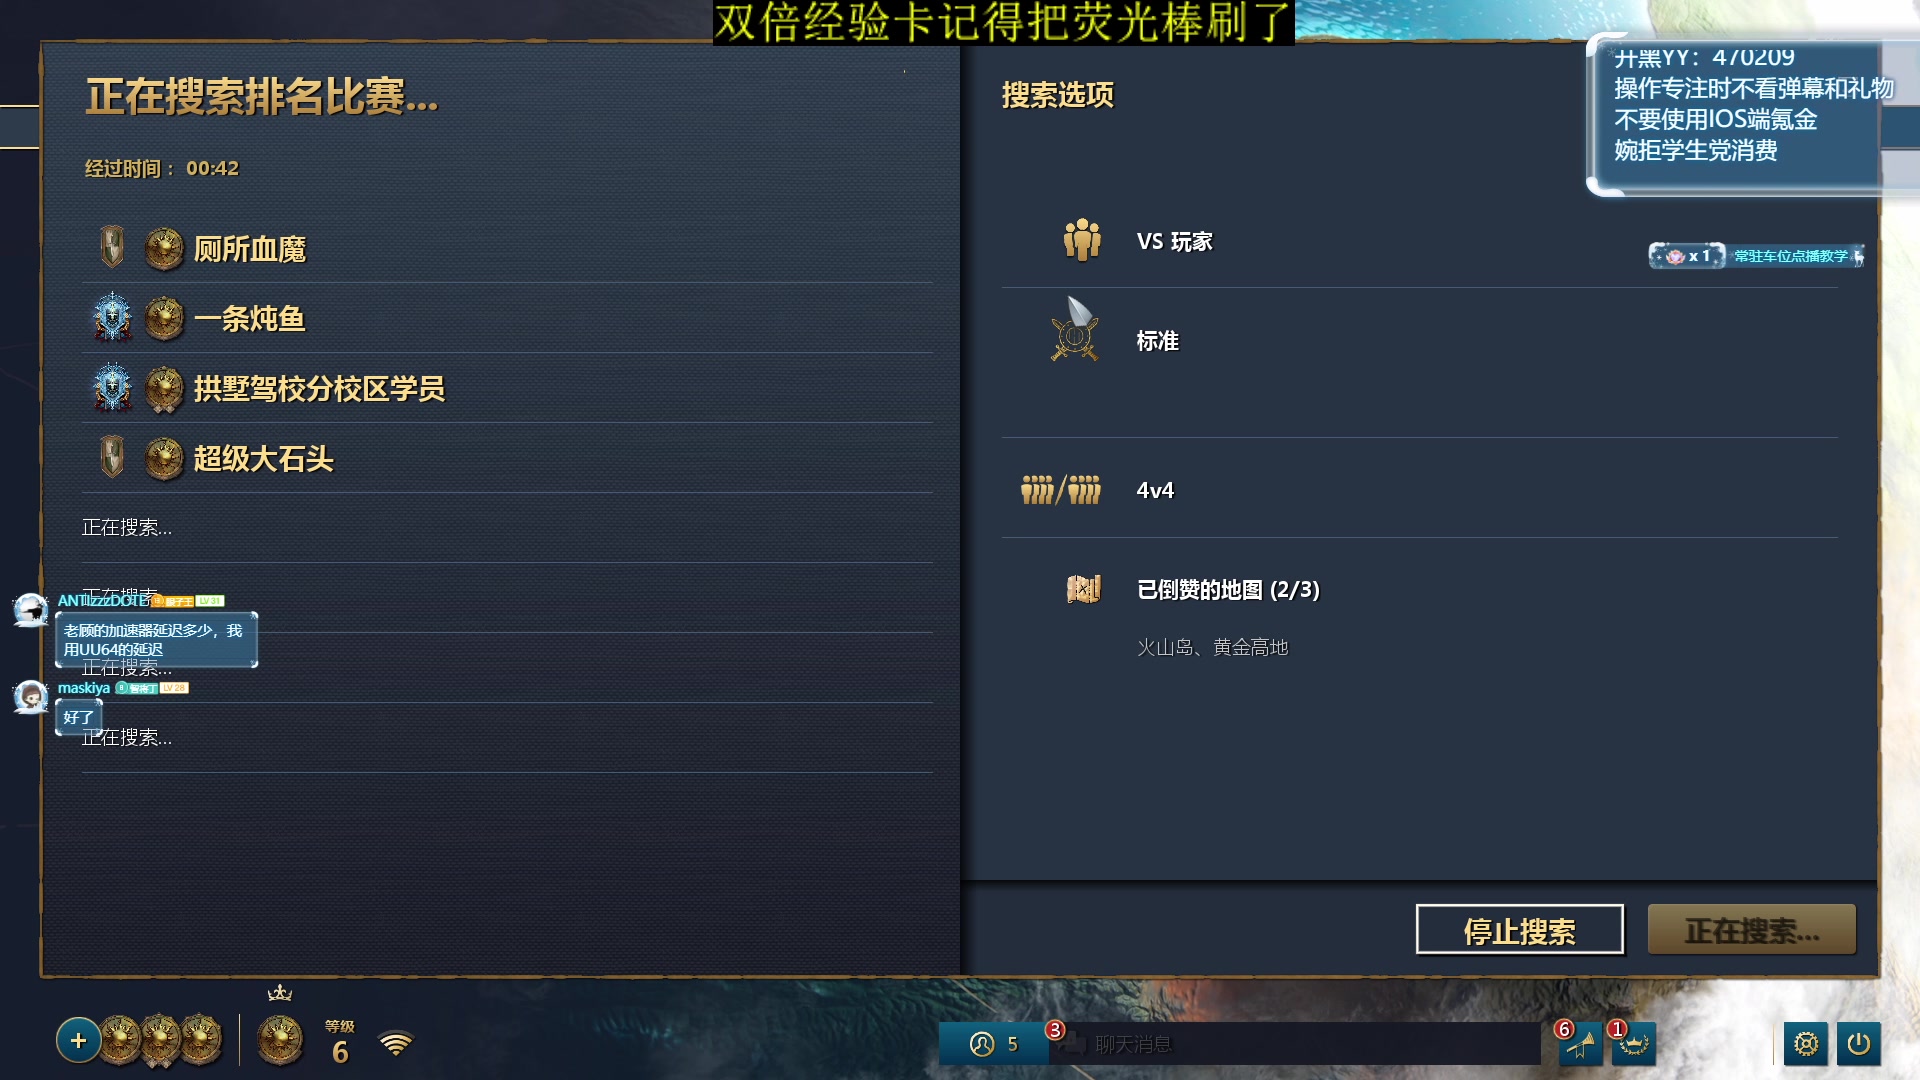Image resolution: width=1920 pixels, height=1080 pixels.
Task: Click the 4v4 team size icon
Action: click(1061, 490)
